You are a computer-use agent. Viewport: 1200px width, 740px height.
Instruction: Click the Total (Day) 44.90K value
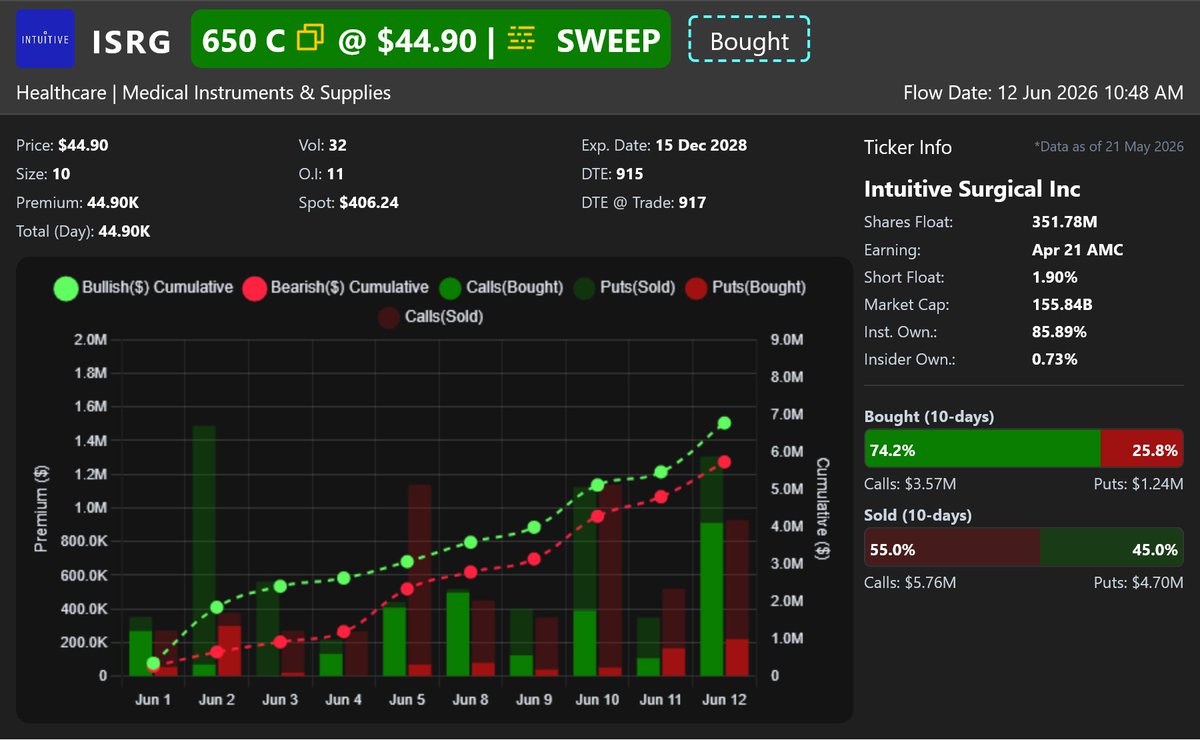(123, 231)
